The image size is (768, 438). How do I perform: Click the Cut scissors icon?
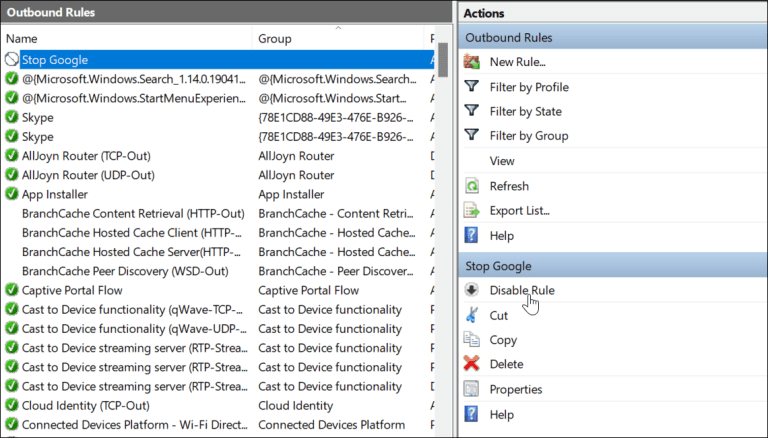pyautogui.click(x=472, y=316)
